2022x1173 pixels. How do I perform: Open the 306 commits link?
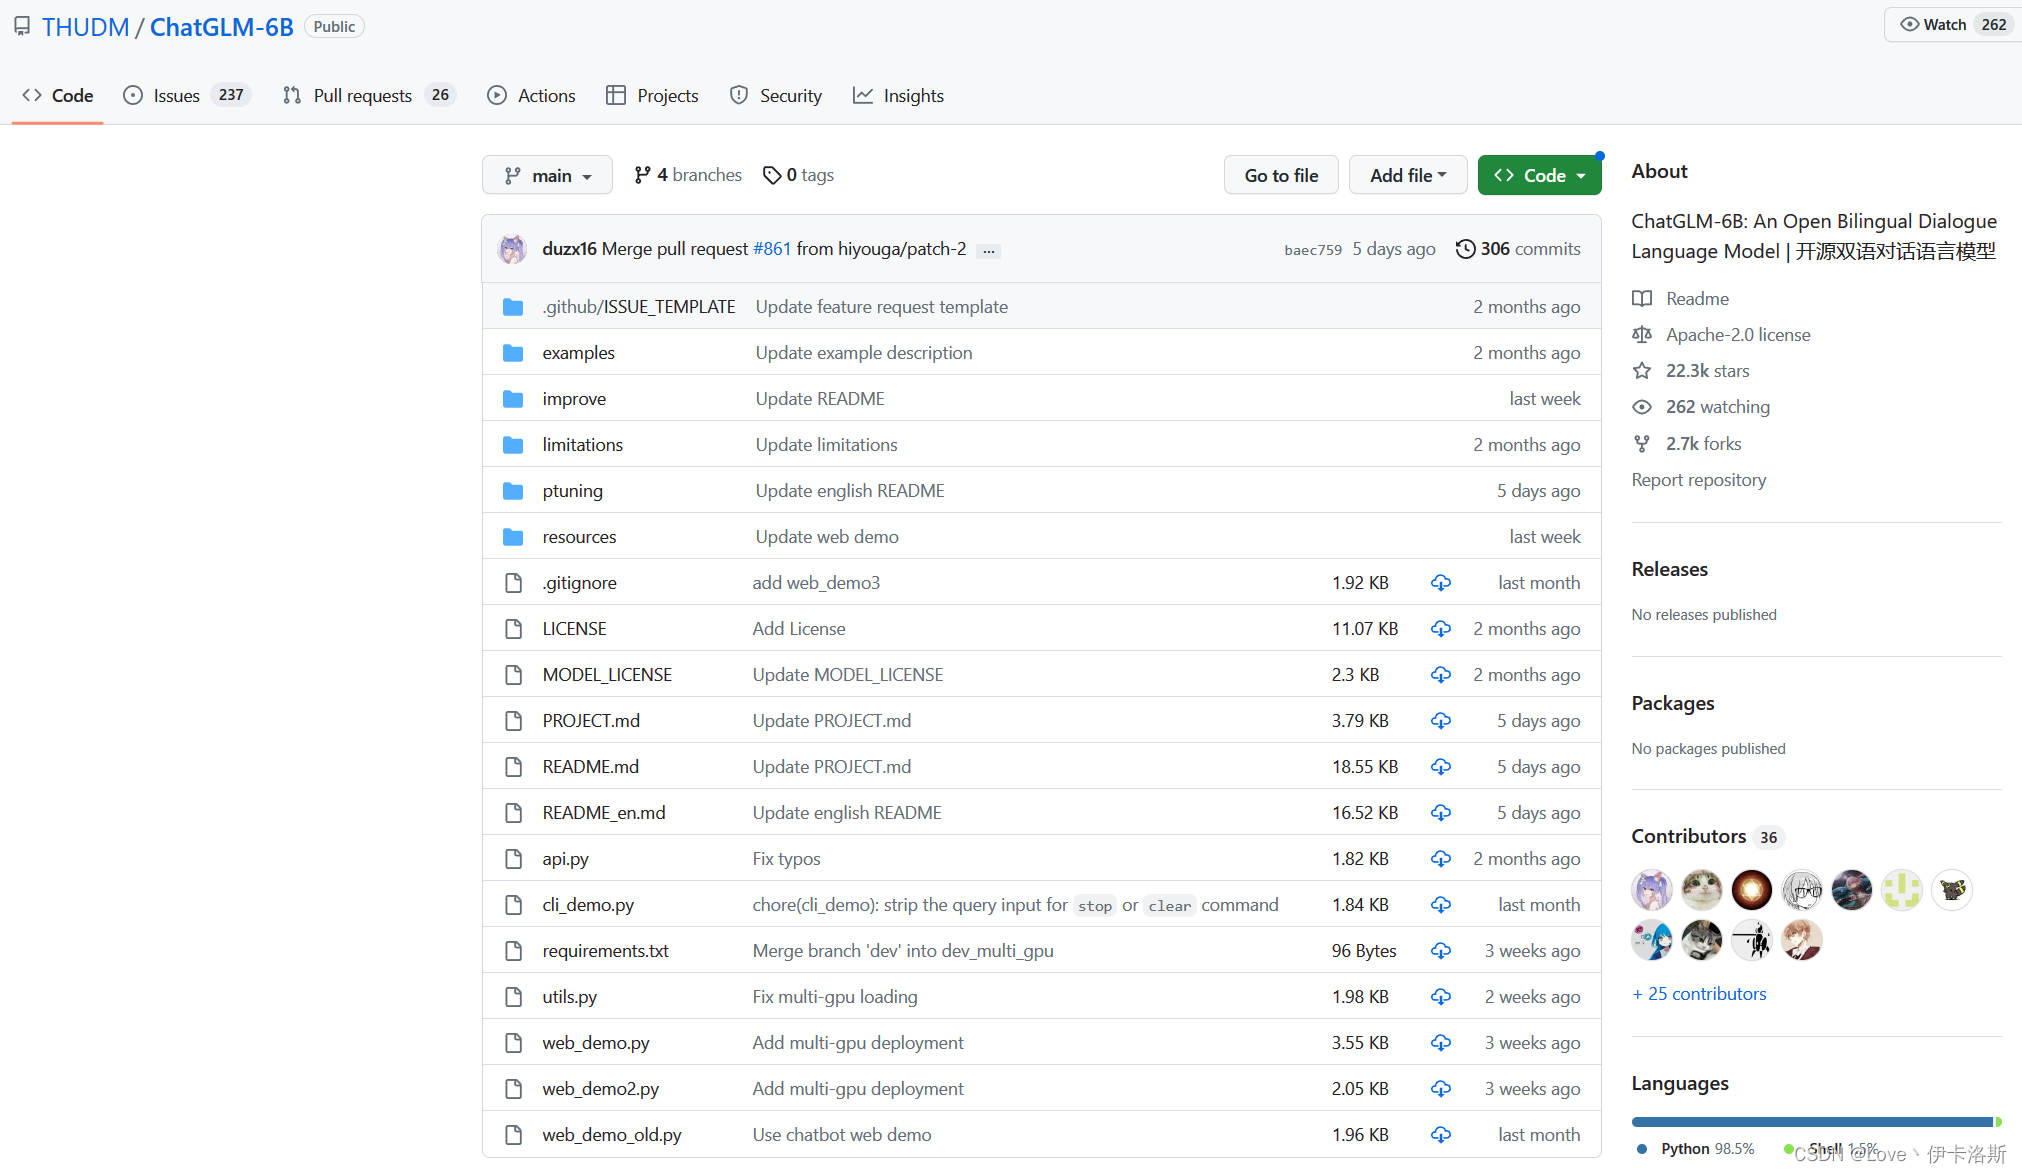pyautogui.click(x=1518, y=249)
